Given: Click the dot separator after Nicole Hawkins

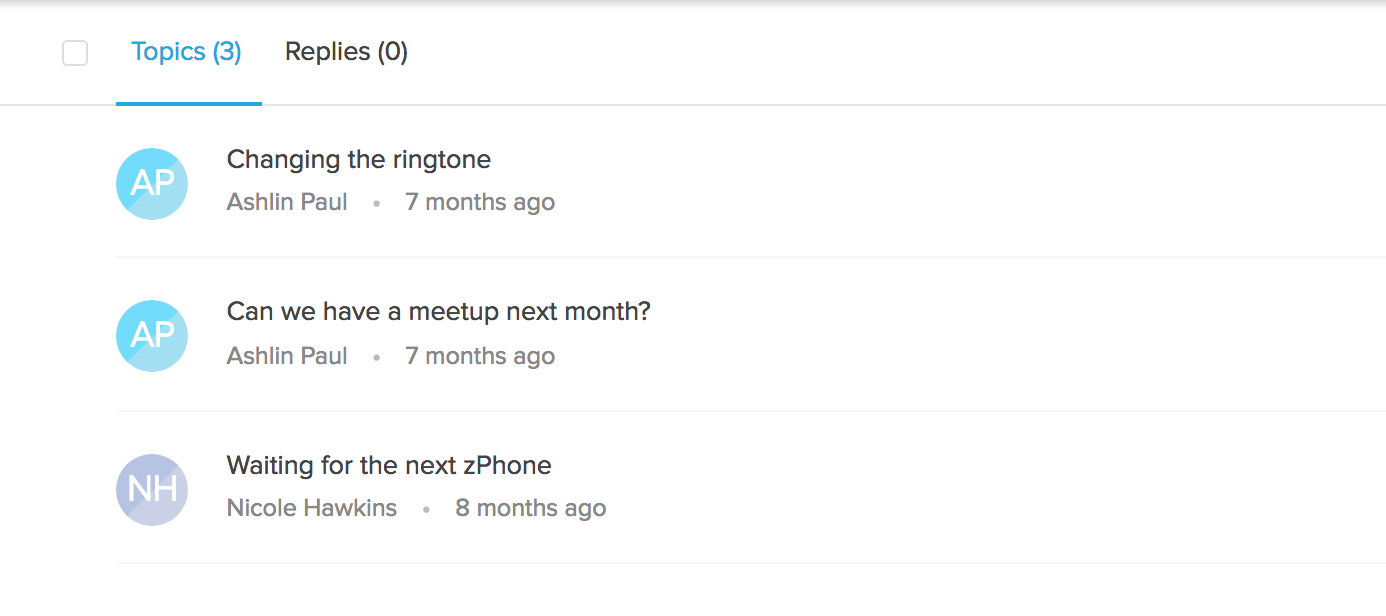Looking at the screenshot, I should click(426, 510).
